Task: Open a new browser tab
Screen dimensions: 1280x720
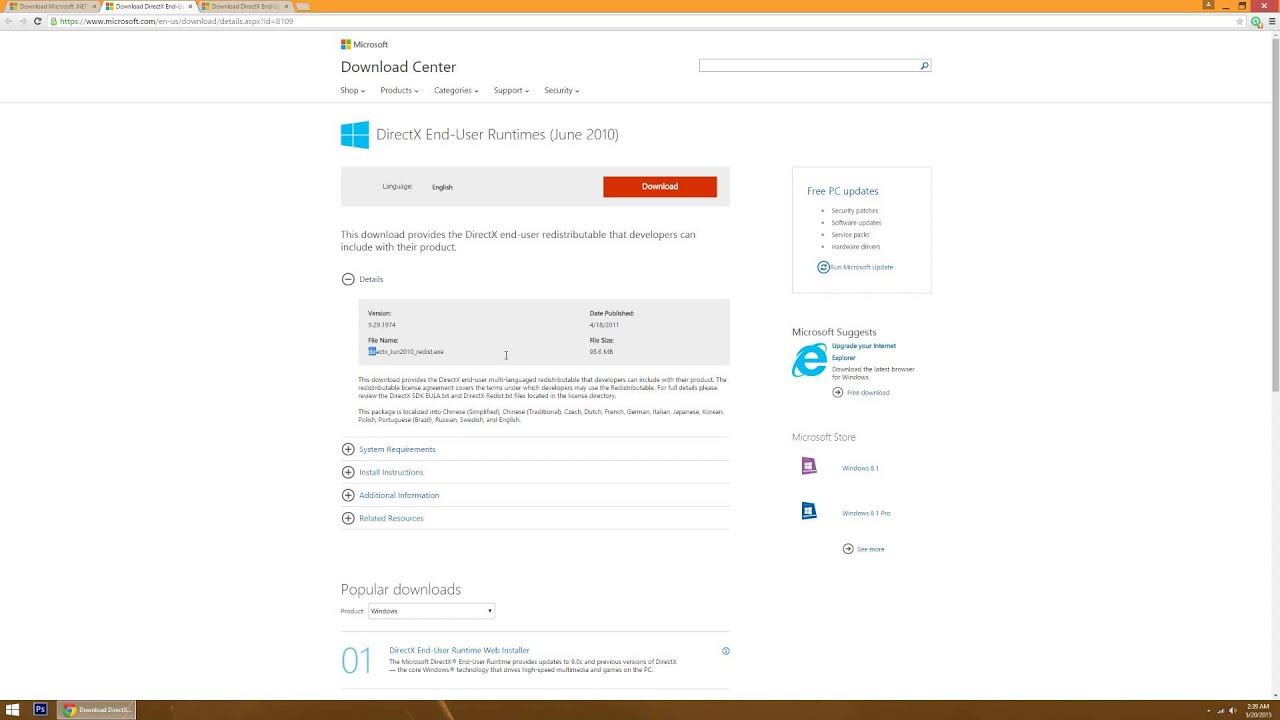Action: [302, 6]
